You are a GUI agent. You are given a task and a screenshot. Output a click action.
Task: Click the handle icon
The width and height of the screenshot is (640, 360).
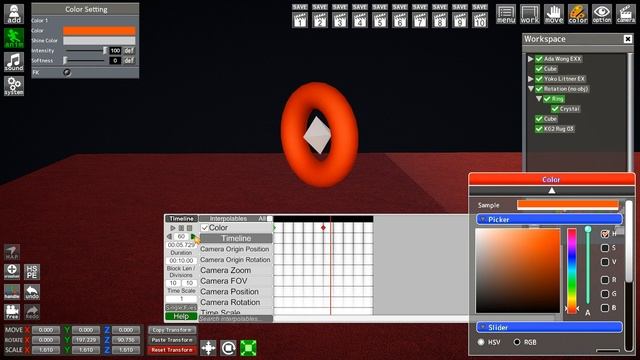point(12,292)
